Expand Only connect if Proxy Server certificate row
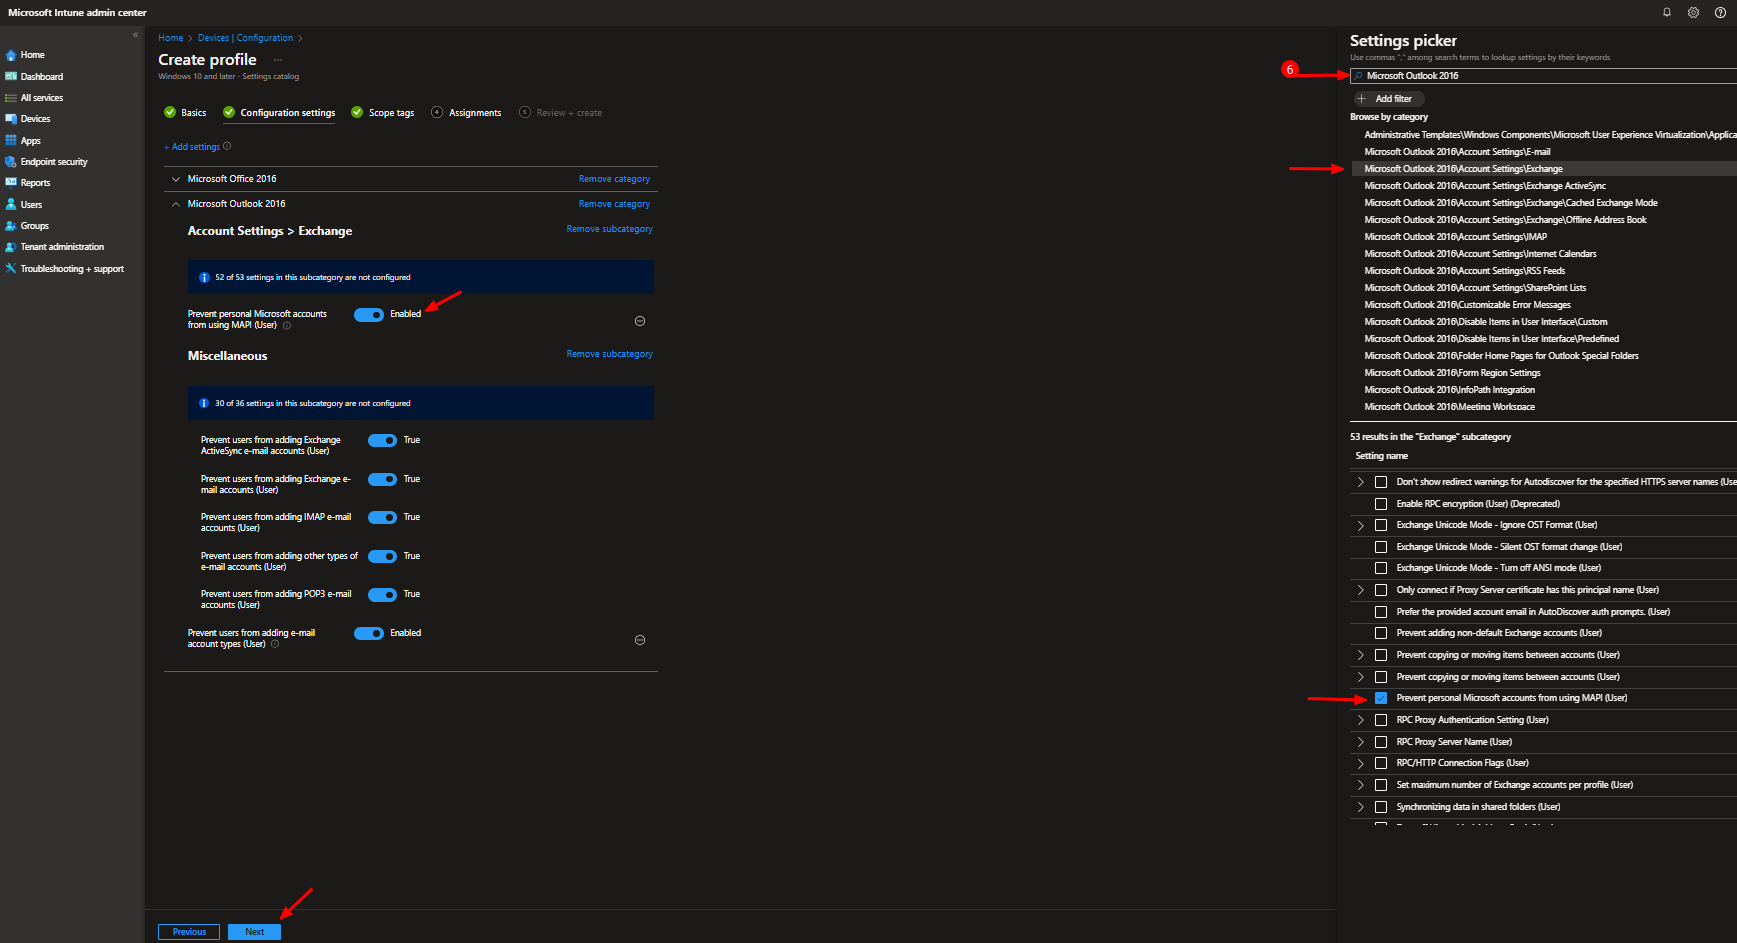 tap(1360, 590)
